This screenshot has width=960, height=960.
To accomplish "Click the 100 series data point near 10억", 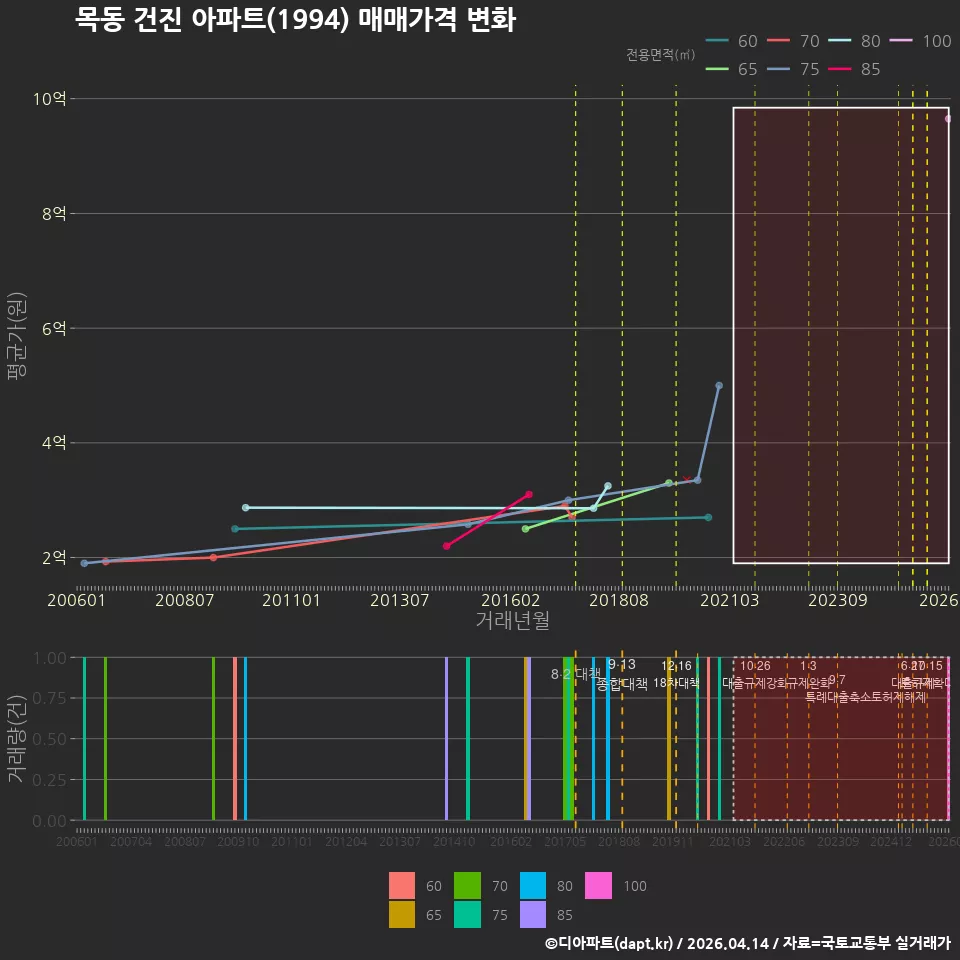I will (x=948, y=119).
